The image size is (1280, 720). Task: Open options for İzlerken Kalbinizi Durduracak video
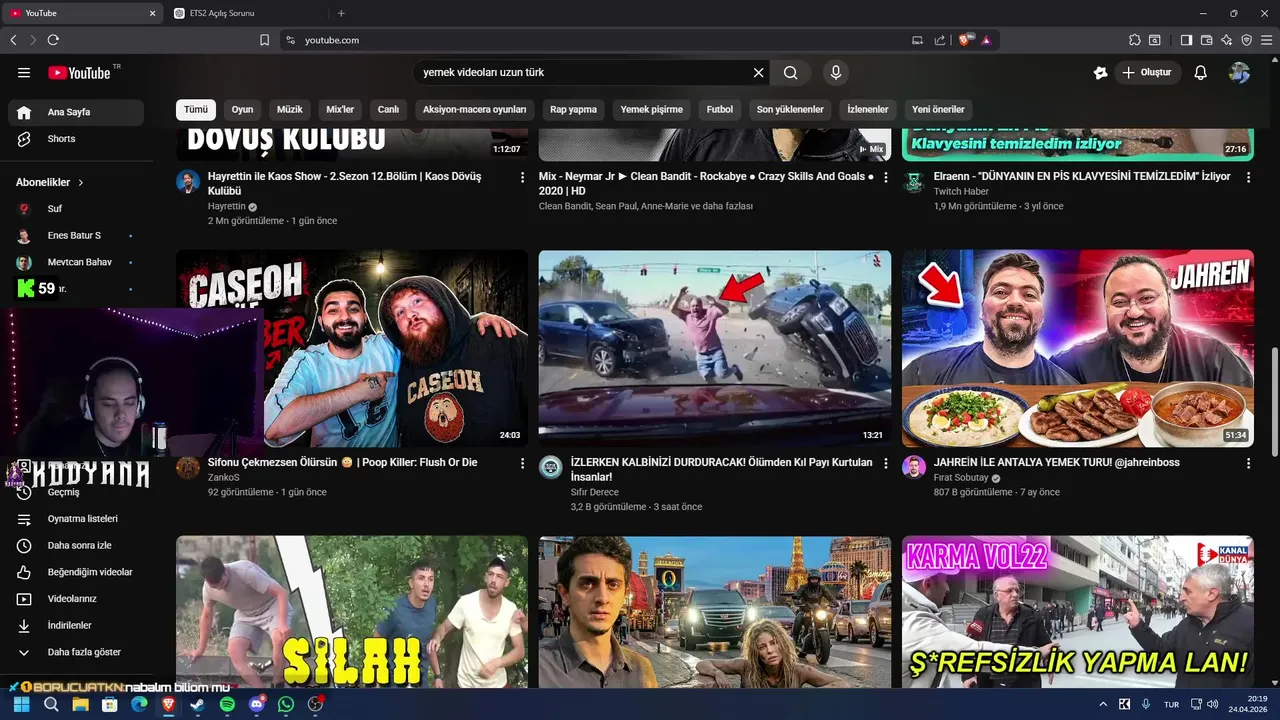click(885, 464)
